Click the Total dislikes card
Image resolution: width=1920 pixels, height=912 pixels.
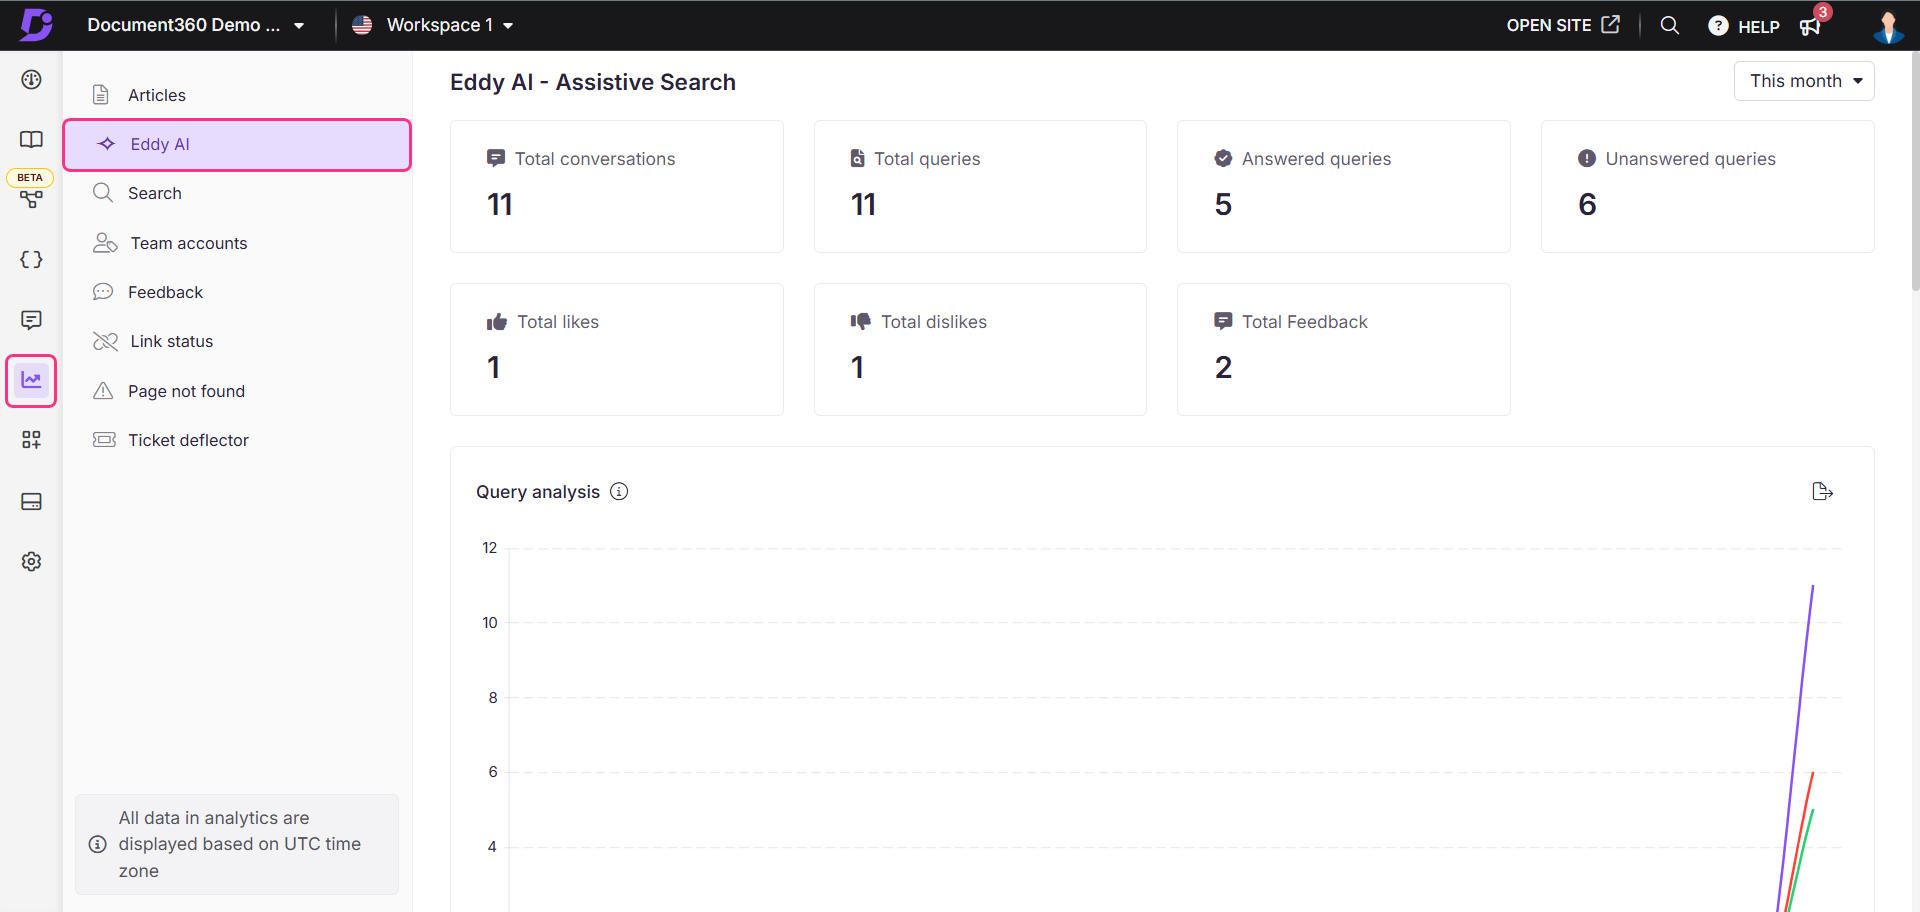980,349
